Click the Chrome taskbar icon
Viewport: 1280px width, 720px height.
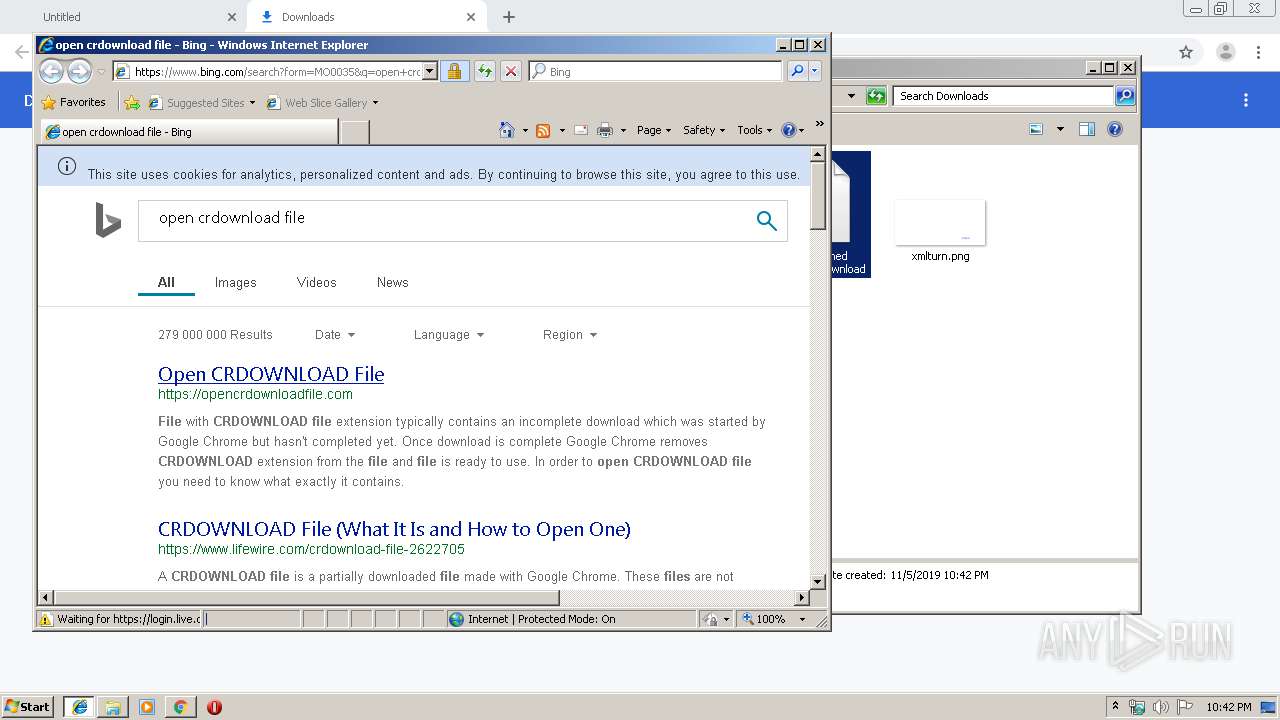pos(180,707)
